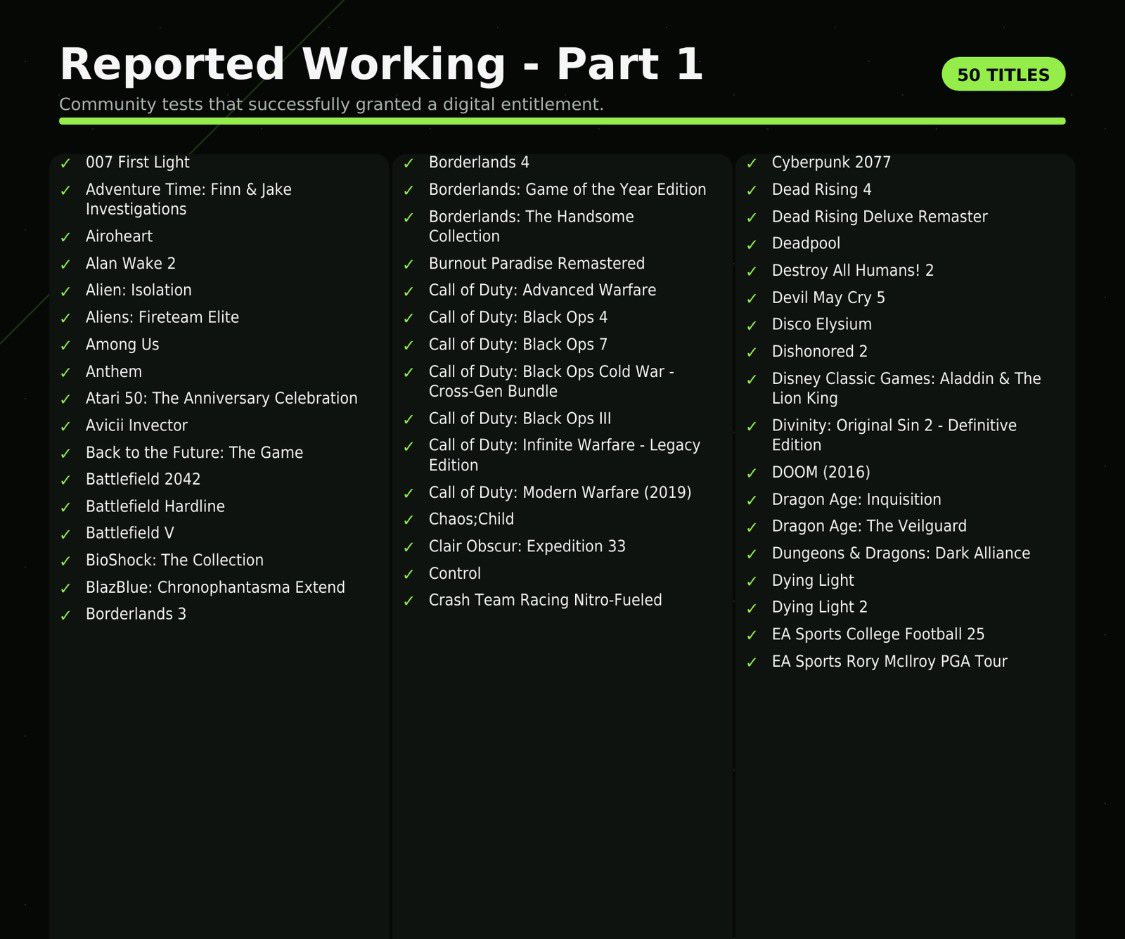Screen dimensions: 1125x939
Task: Click the checkmark next to Chaos;Child
Action: pos(408,520)
